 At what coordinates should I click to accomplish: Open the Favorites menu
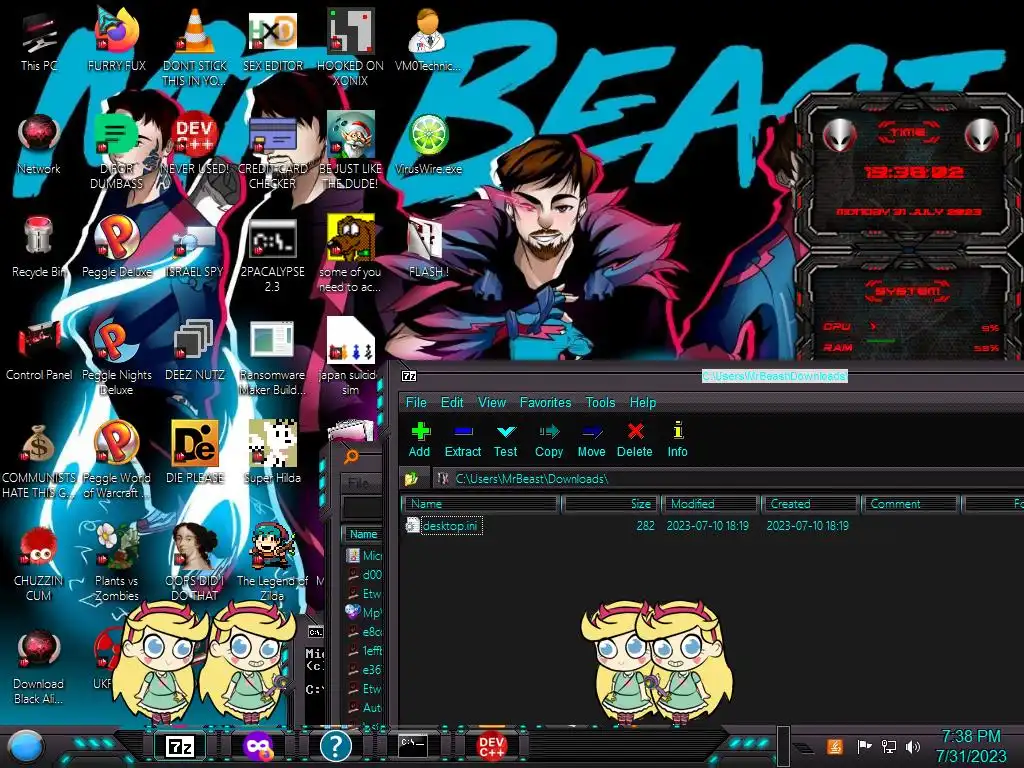pyautogui.click(x=545, y=402)
